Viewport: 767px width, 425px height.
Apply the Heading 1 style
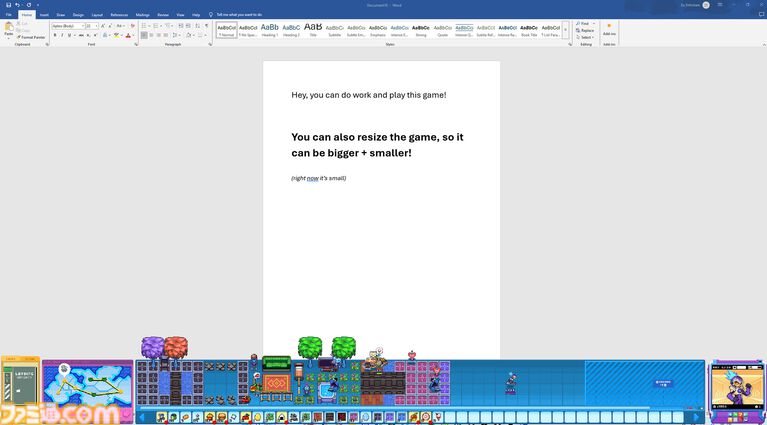[270, 29]
